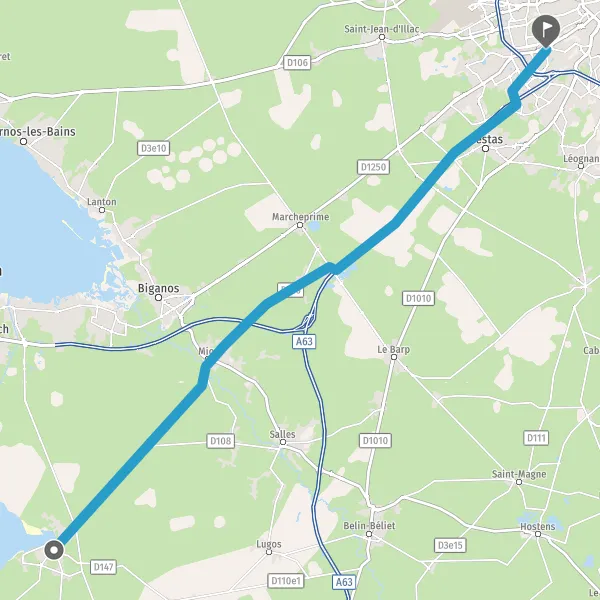Select the A63 highway shield near Mios
The image size is (600, 600).
point(304,341)
